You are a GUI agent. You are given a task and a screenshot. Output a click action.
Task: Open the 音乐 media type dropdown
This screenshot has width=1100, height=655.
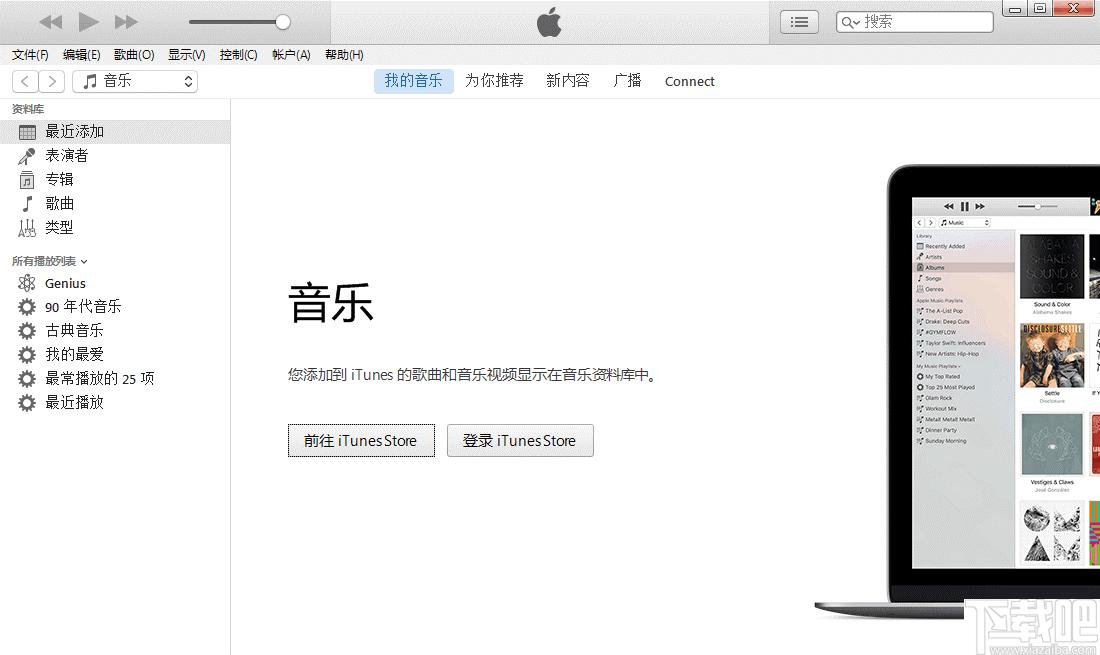pyautogui.click(x=135, y=81)
